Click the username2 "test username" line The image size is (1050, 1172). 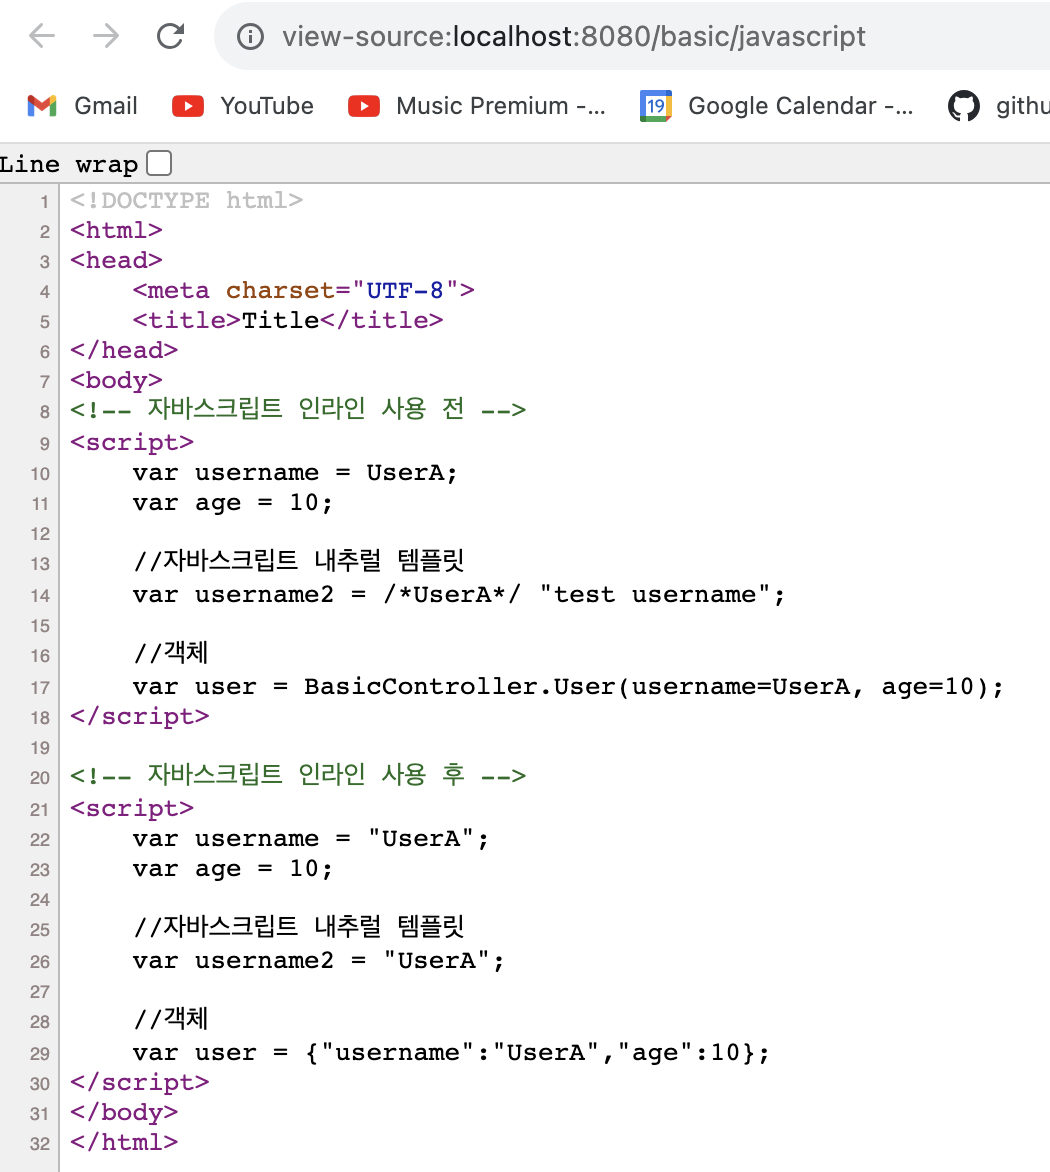click(x=459, y=594)
